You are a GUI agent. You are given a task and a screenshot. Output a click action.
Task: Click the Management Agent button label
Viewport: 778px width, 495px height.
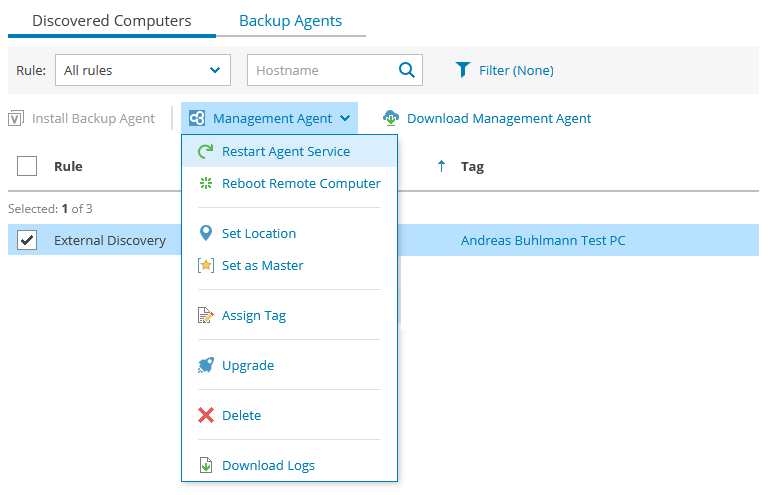[272, 119]
